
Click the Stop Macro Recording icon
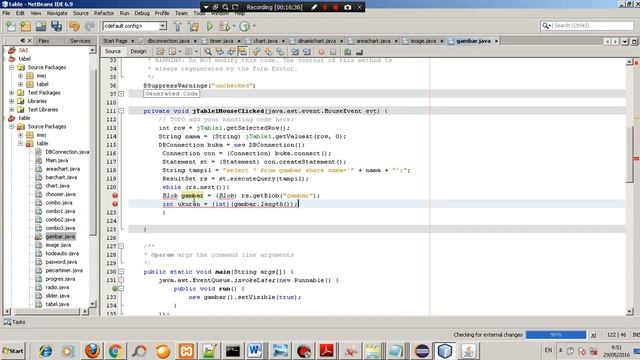pos(333,52)
